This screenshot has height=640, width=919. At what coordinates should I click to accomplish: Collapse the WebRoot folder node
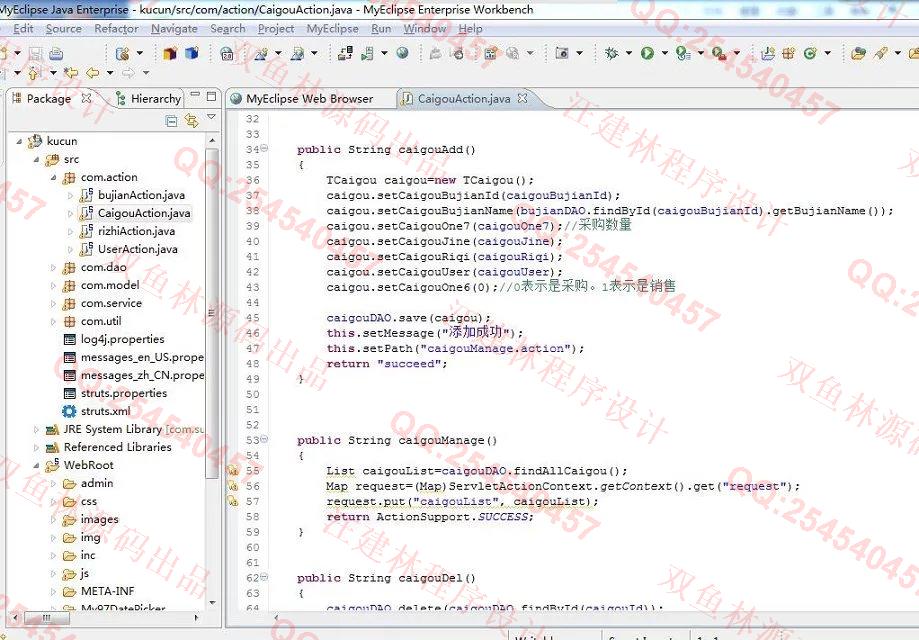click(x=36, y=466)
